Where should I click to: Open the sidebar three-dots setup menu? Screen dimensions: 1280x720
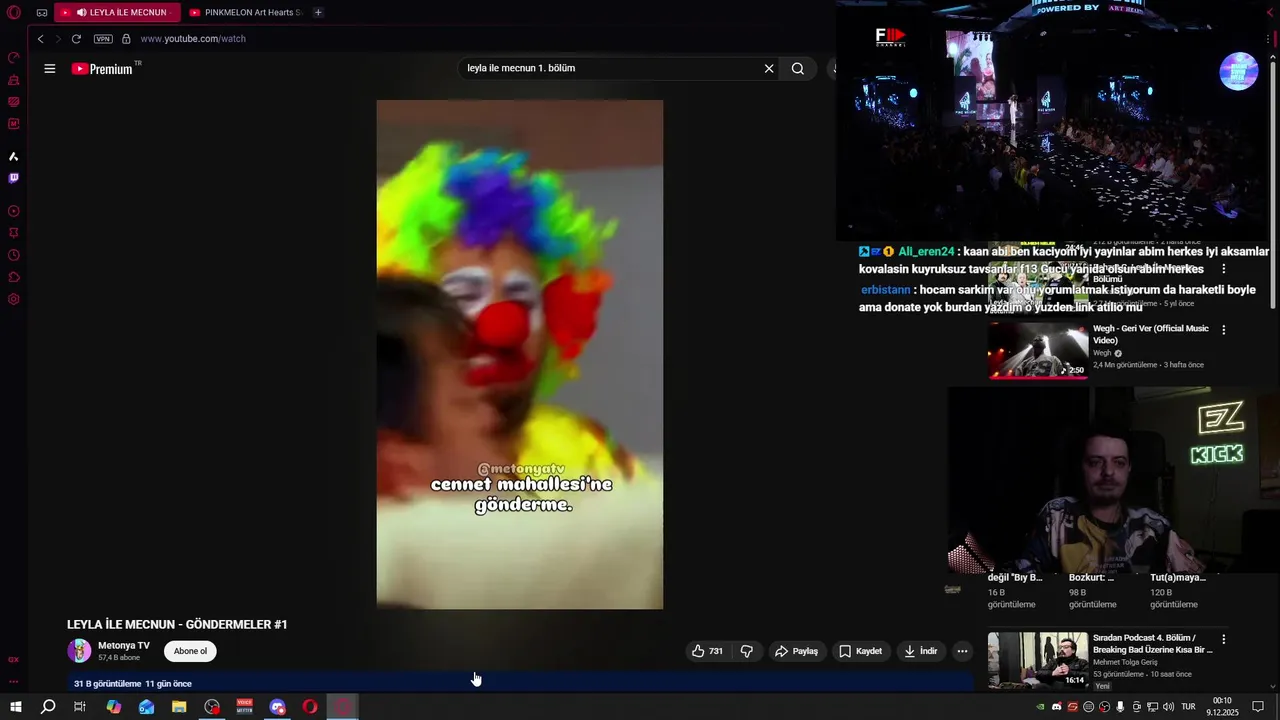pyautogui.click(x=14, y=682)
